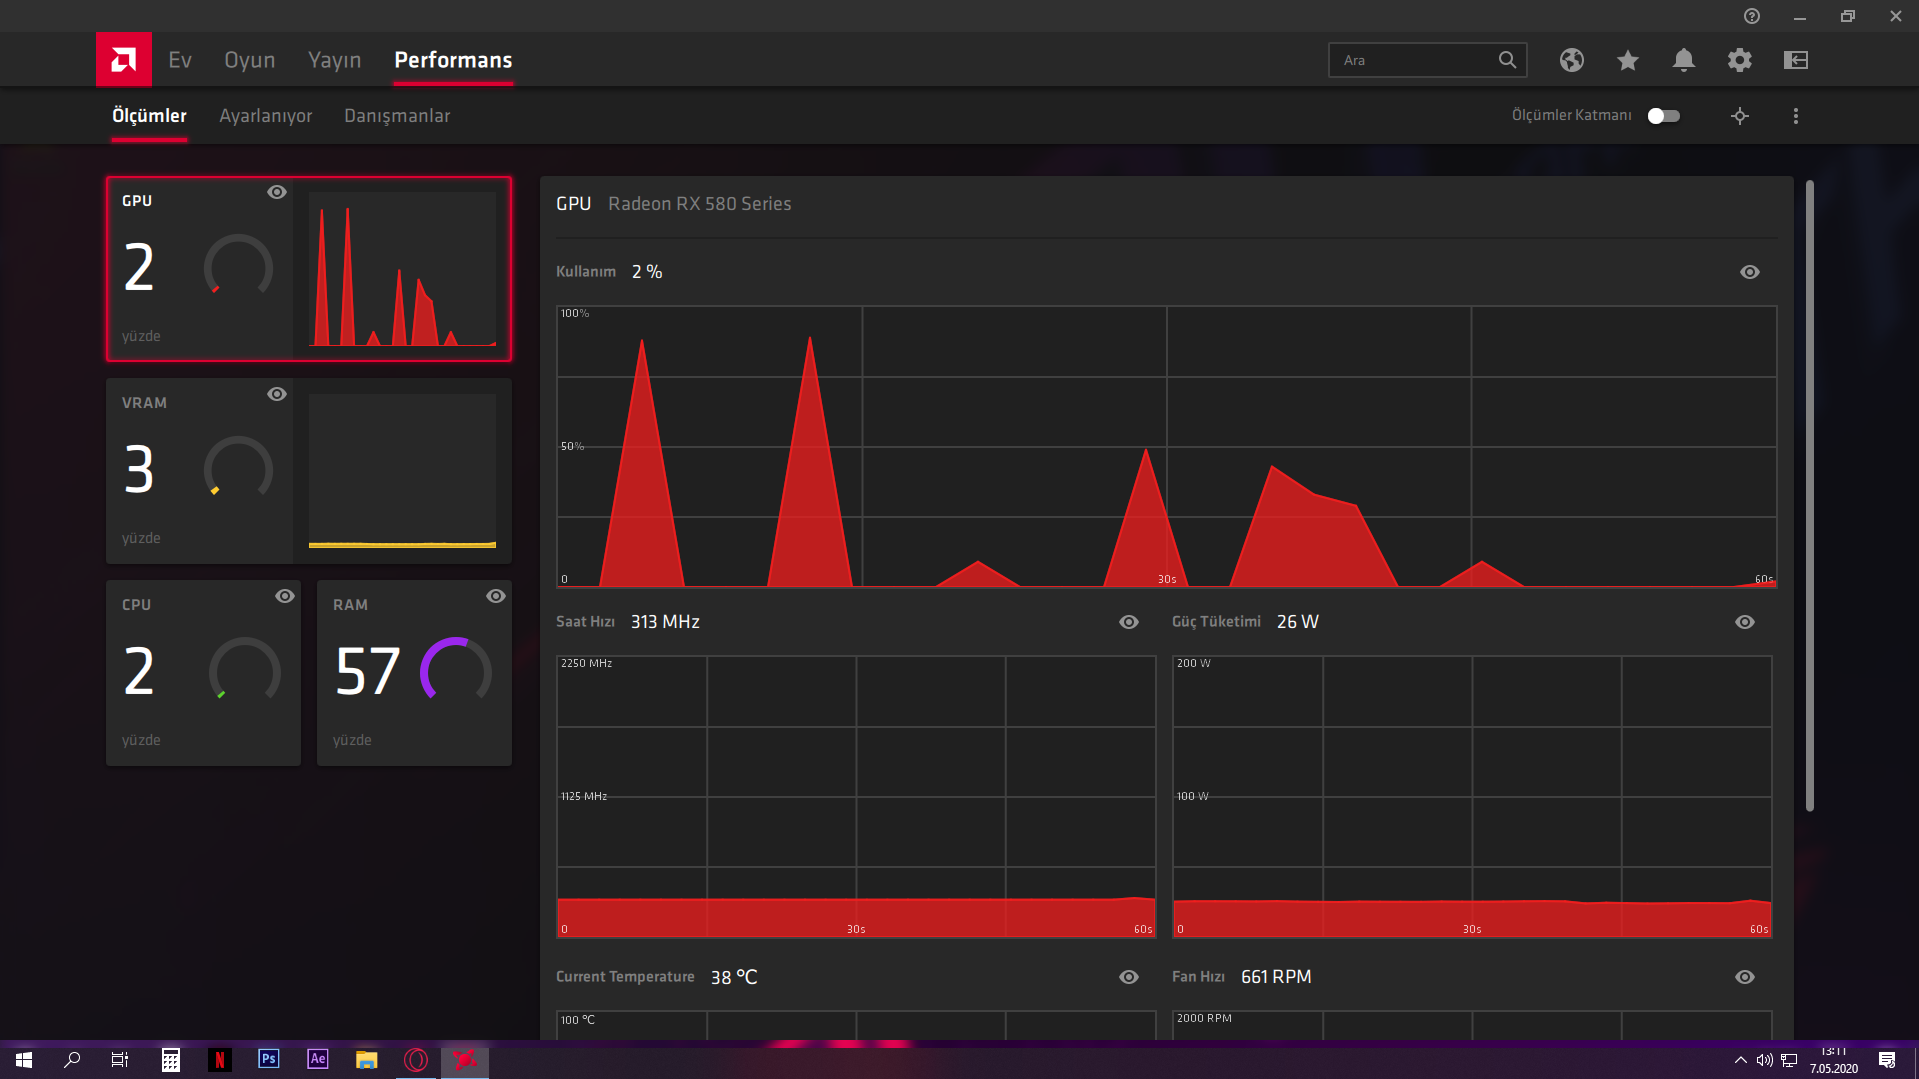Open the favorites star icon

coord(1627,60)
